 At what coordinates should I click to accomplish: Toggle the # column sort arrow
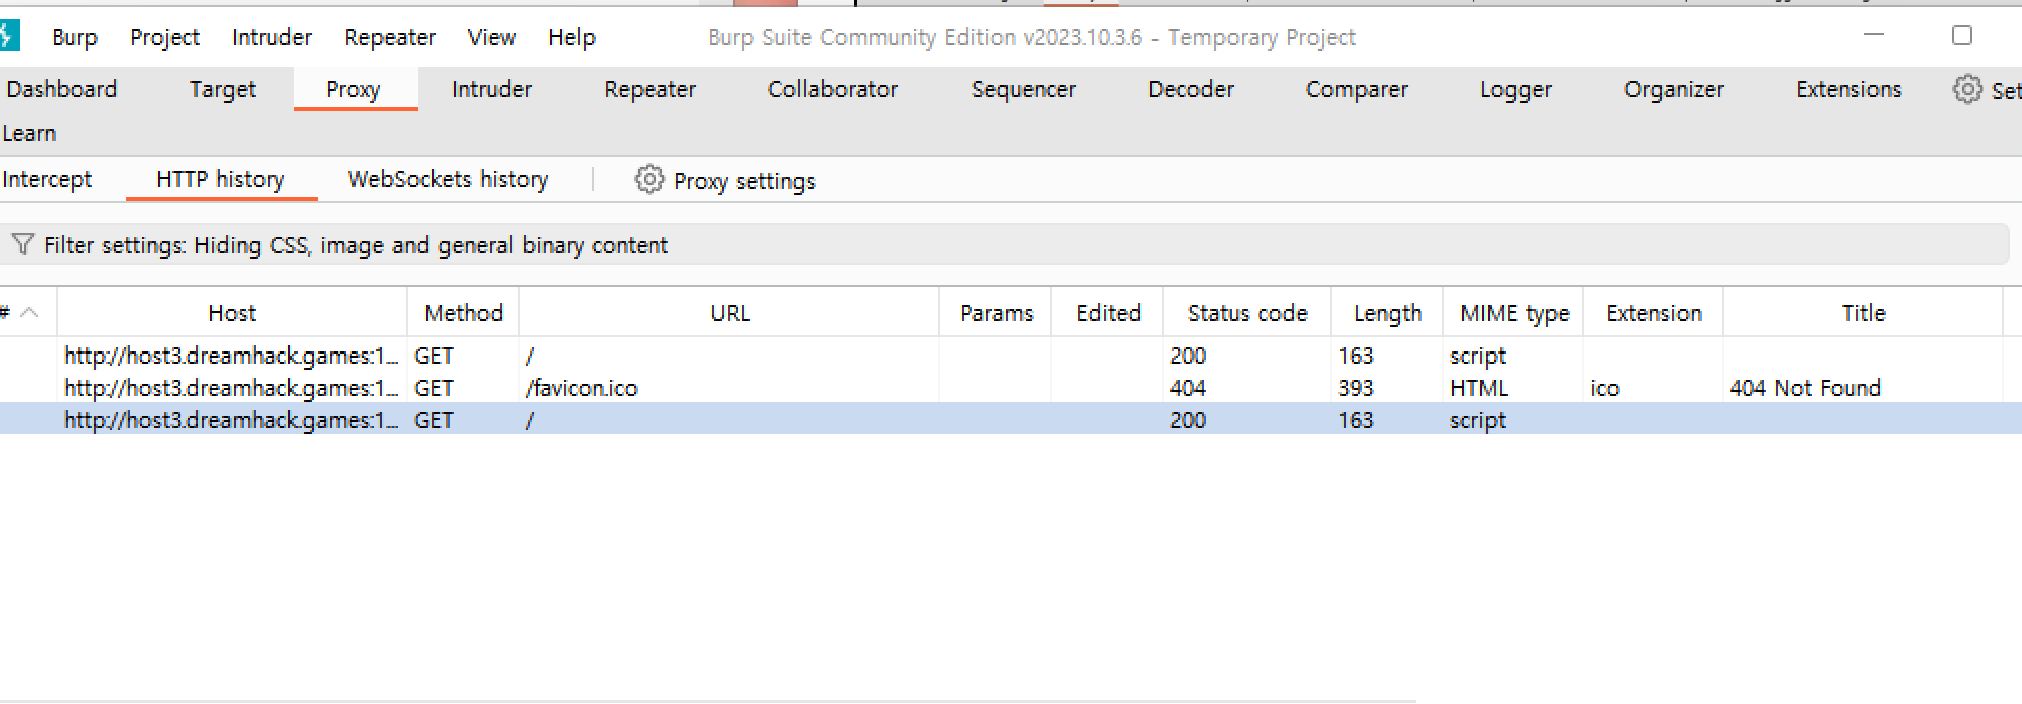click(29, 312)
